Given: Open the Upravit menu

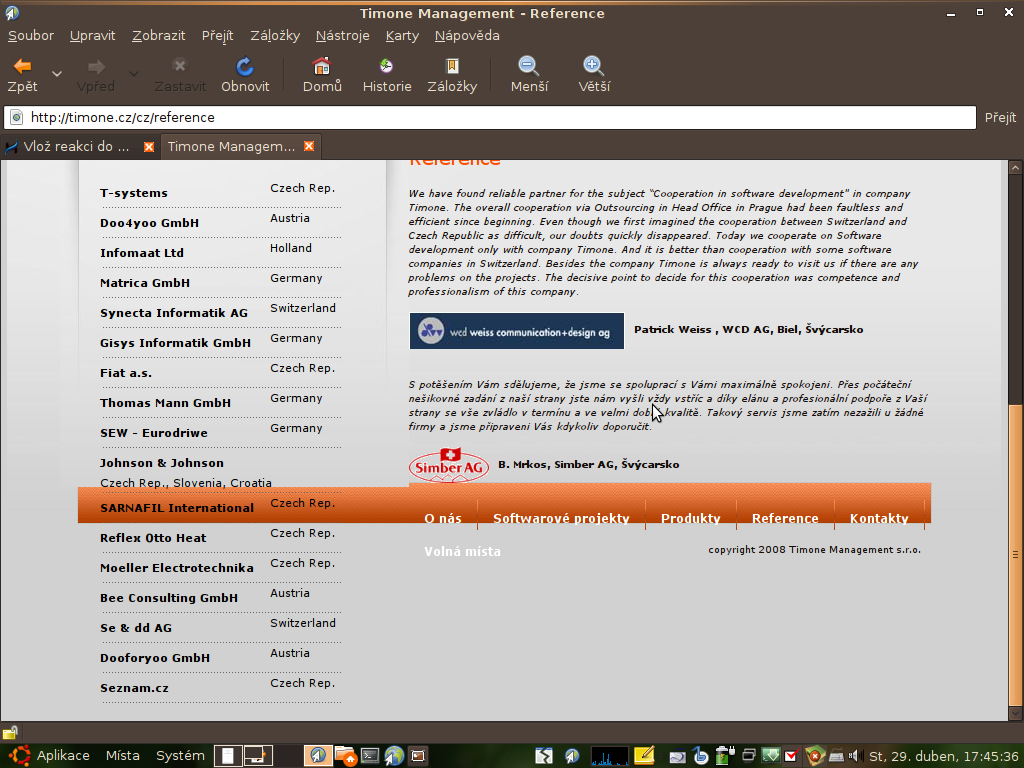Looking at the screenshot, I should [92, 36].
